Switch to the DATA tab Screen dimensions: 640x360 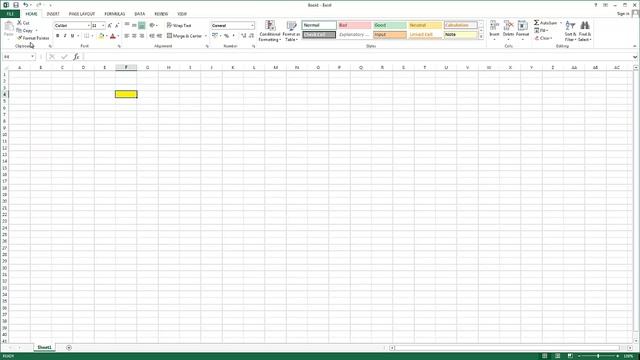point(140,14)
